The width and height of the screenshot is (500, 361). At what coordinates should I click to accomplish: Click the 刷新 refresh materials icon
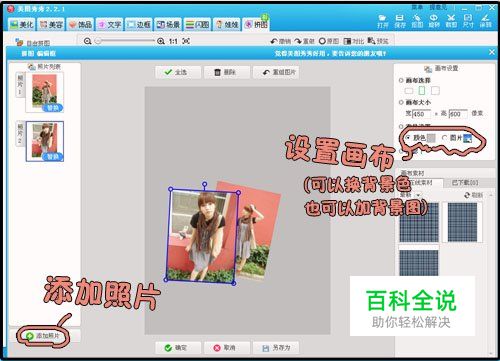(467, 195)
